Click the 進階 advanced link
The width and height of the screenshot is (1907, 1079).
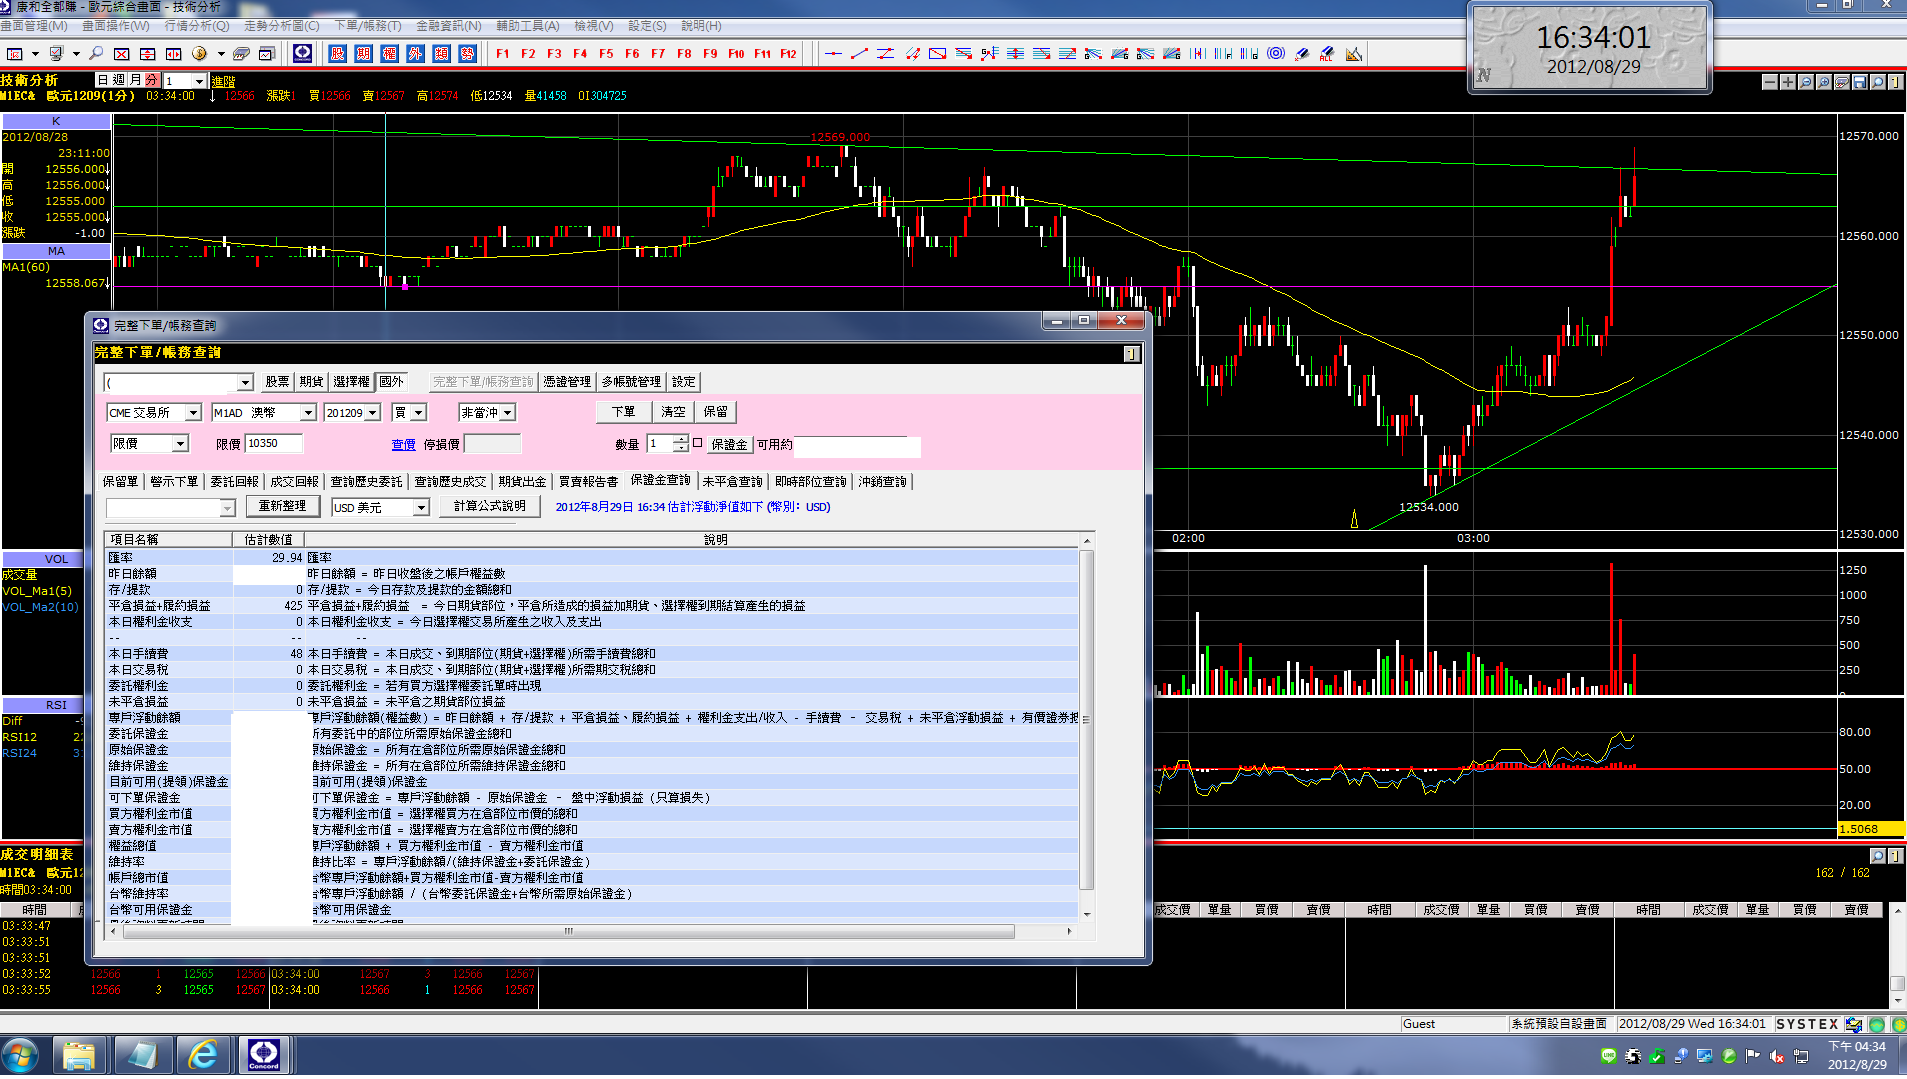click(x=224, y=81)
